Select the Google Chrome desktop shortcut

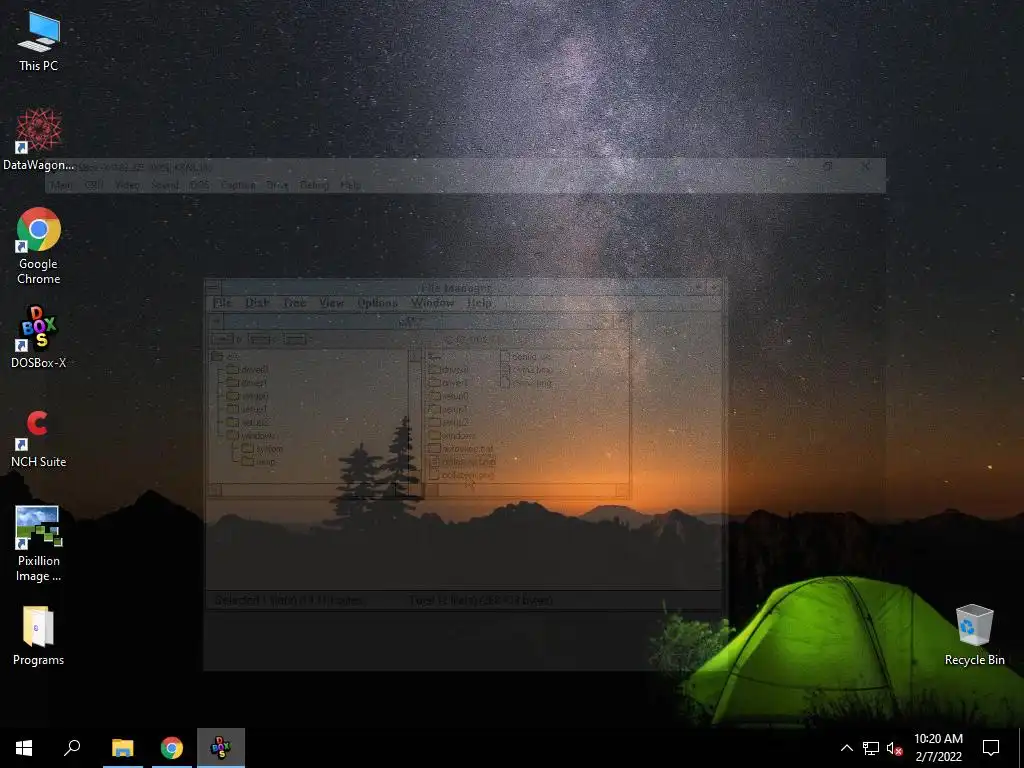coord(39,246)
